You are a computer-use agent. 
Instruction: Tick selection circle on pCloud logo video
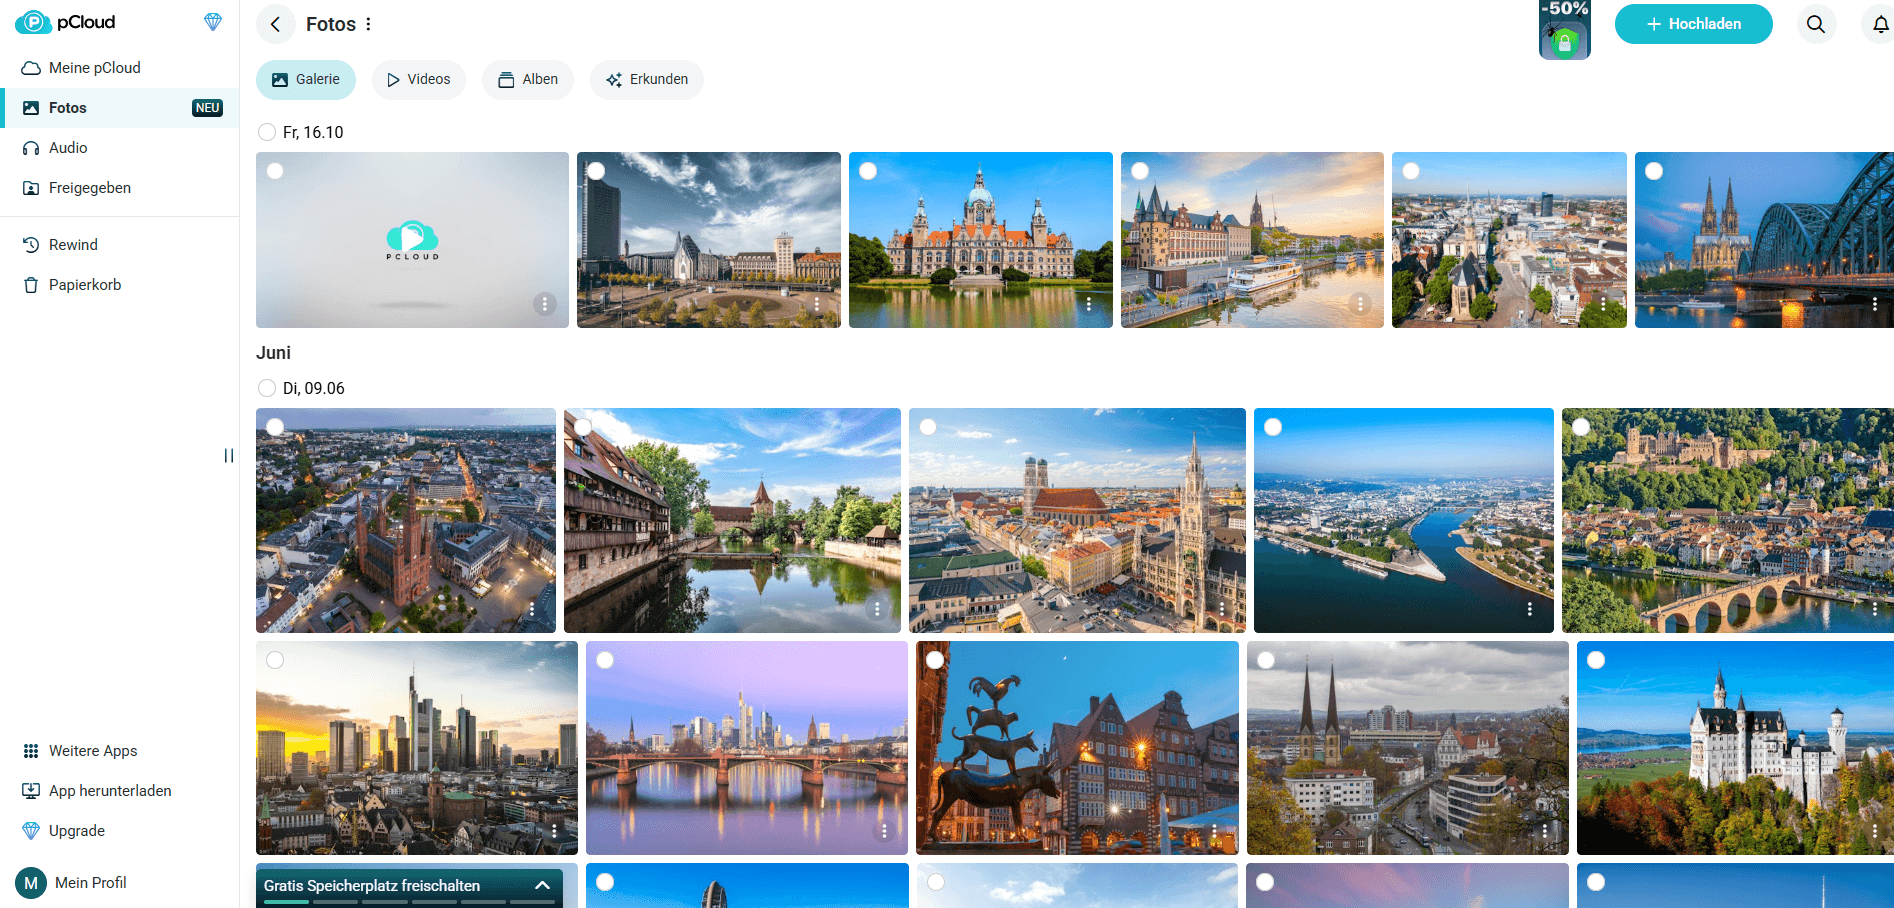click(275, 171)
